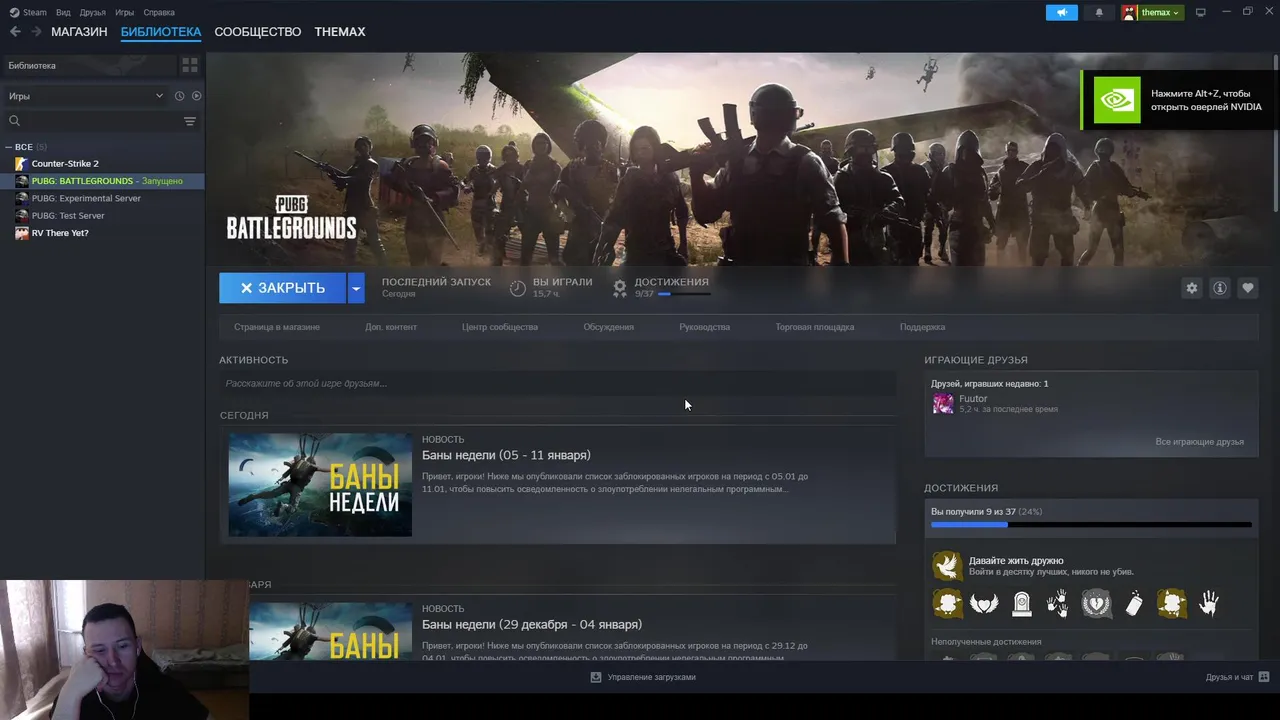
Task: Open the dropdown arrow next to ЗАКРЫТЬ
Action: (356, 288)
